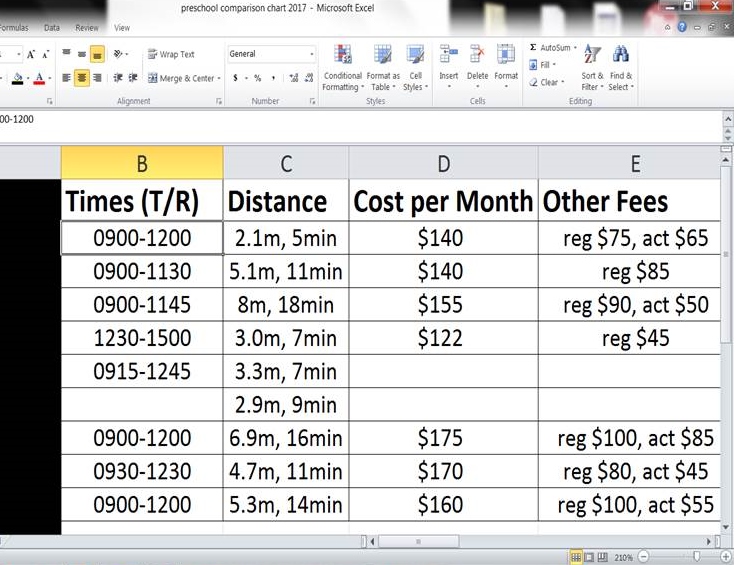Viewport: 738px width, 565px height.
Task: Toggle the Bottom Align button
Action: click(97, 55)
